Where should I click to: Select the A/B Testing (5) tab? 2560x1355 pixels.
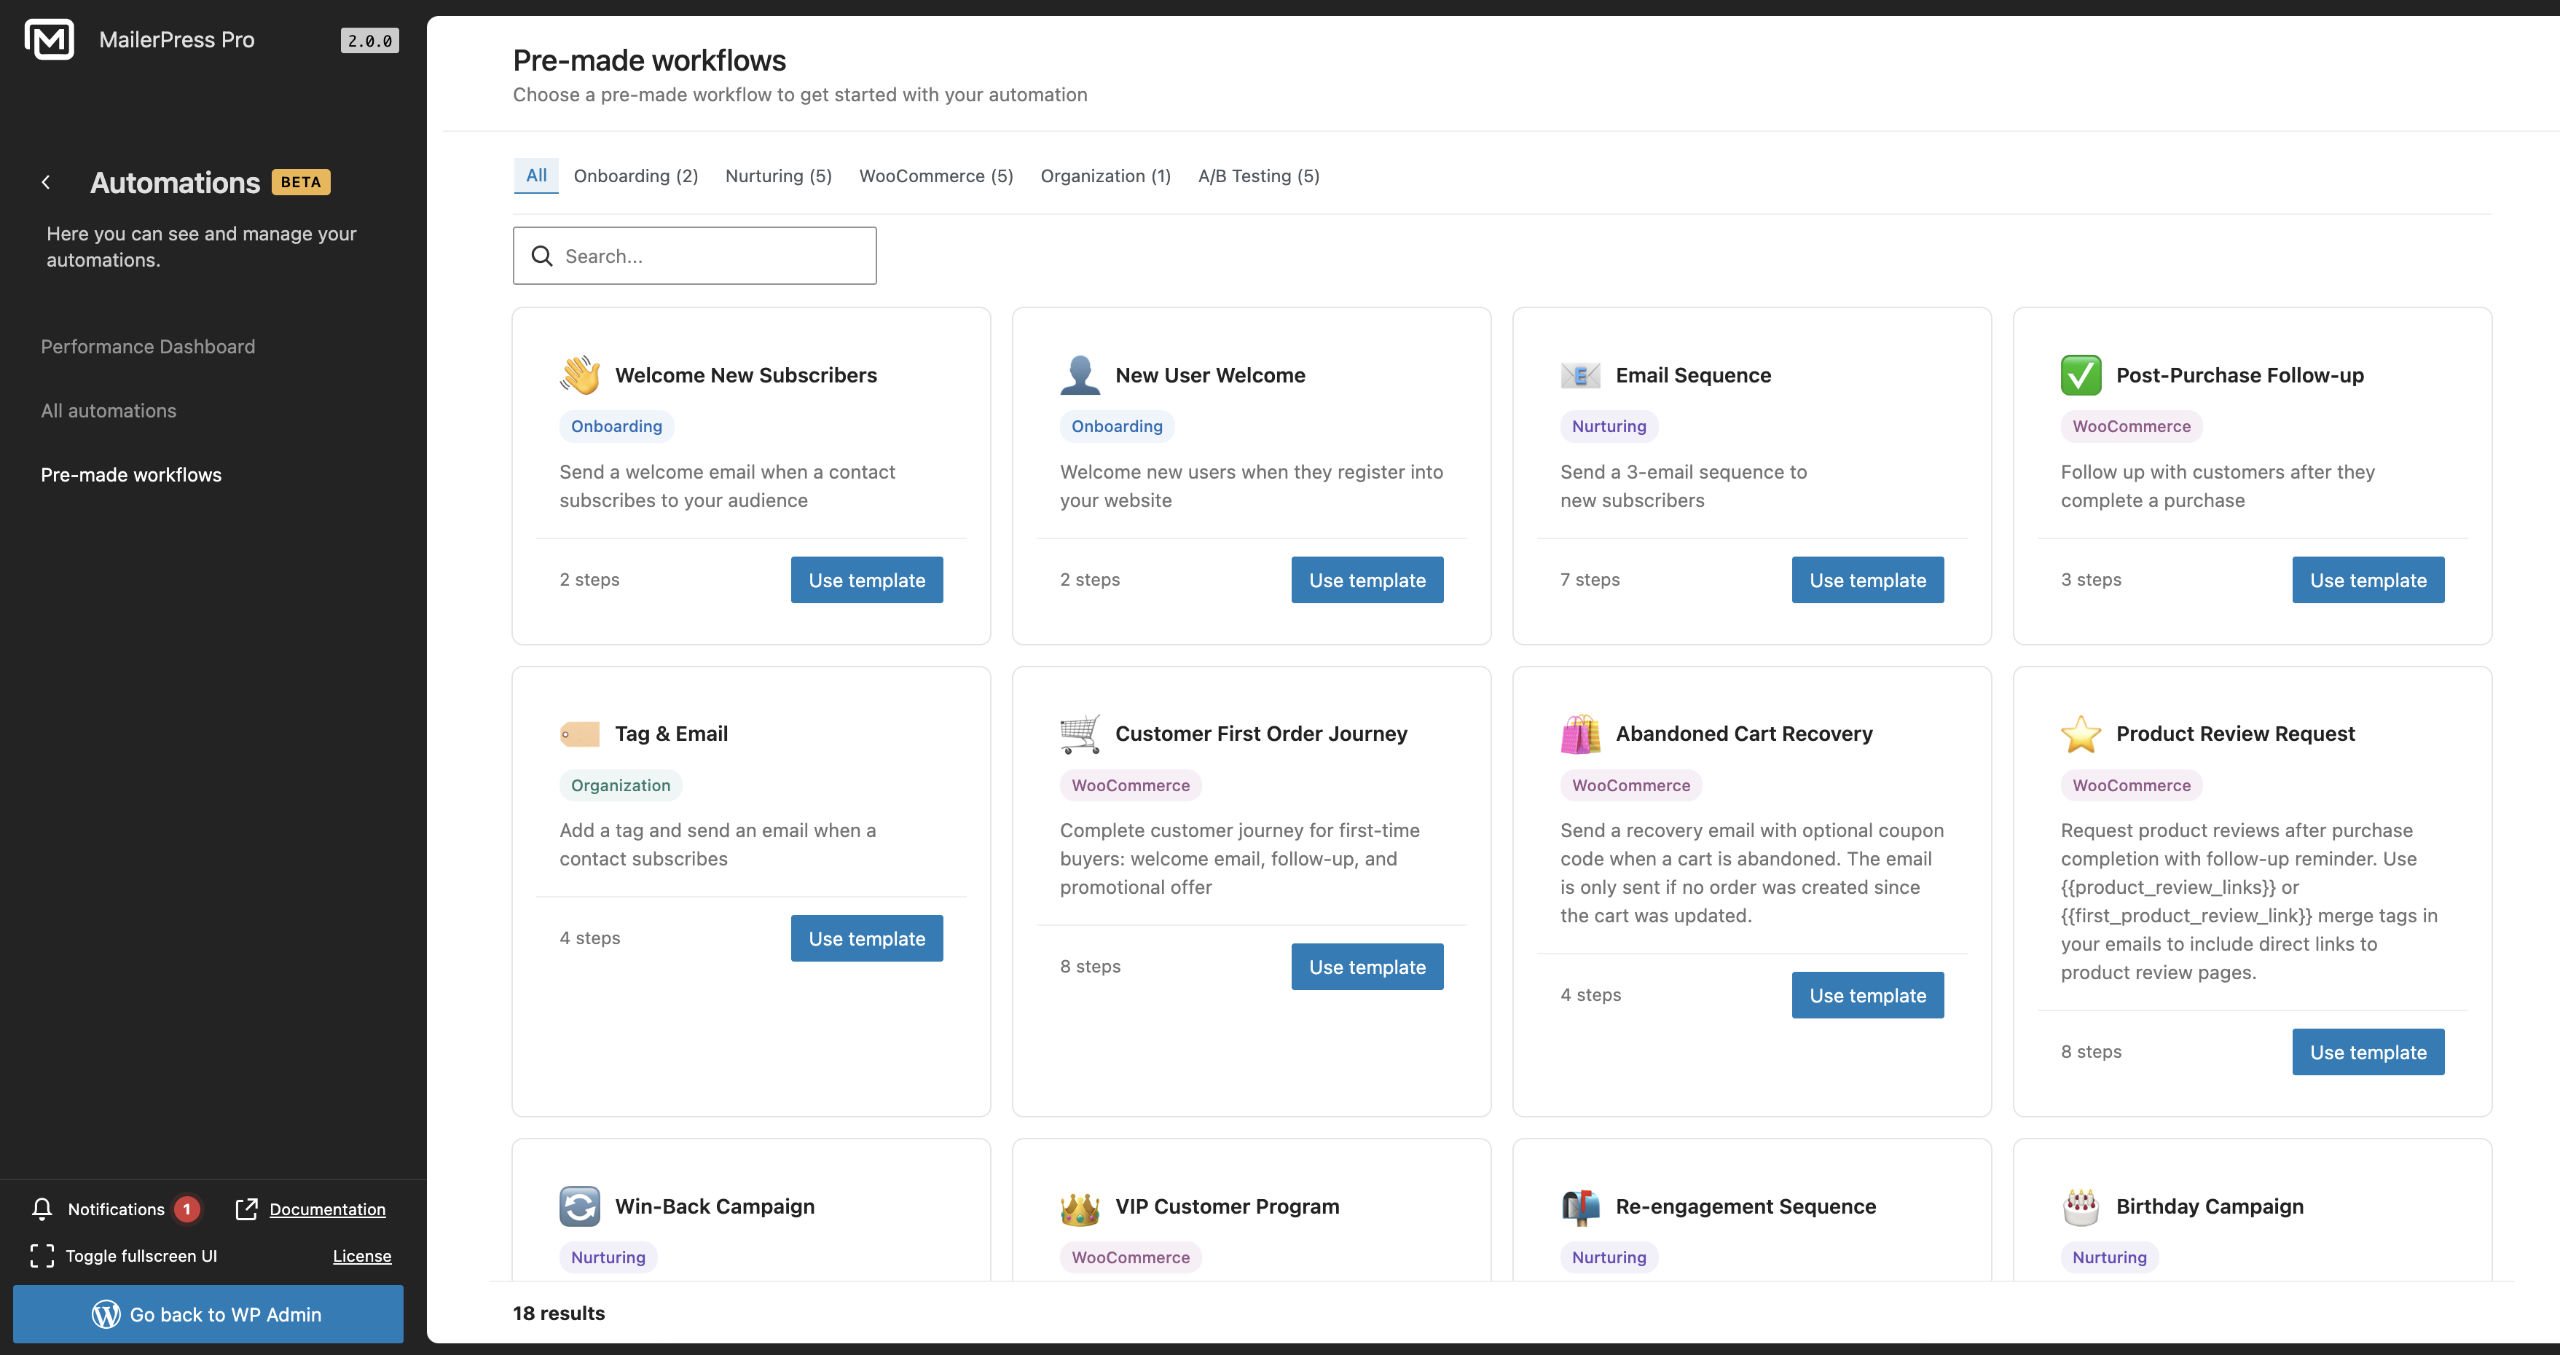[1259, 176]
